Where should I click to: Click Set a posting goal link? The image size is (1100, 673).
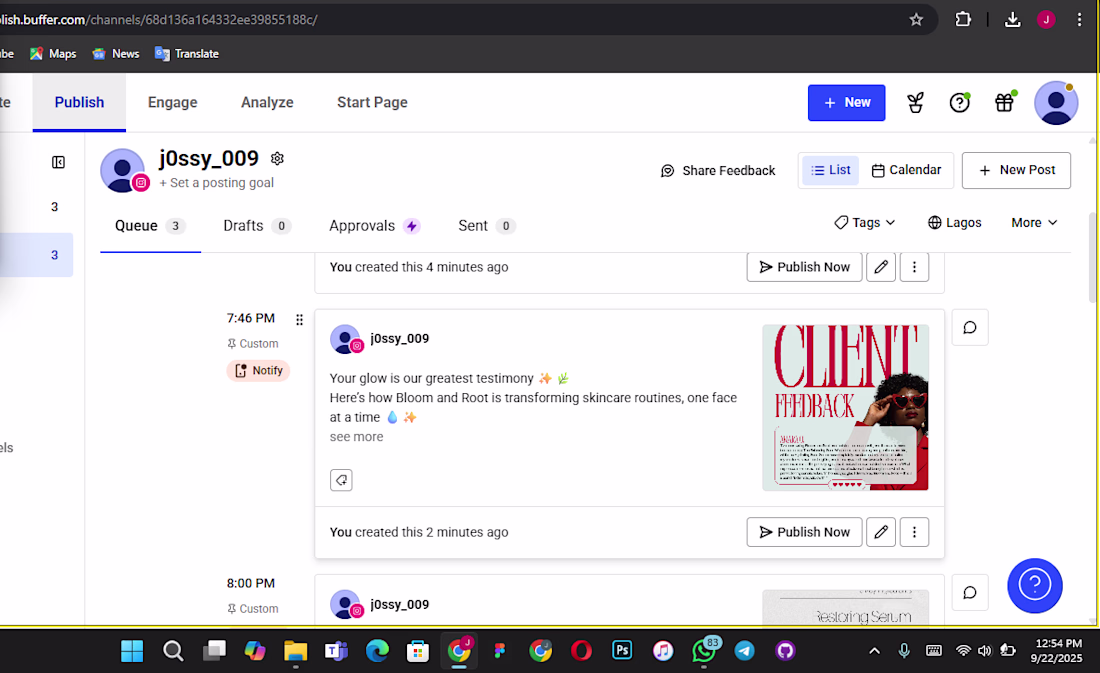click(216, 182)
